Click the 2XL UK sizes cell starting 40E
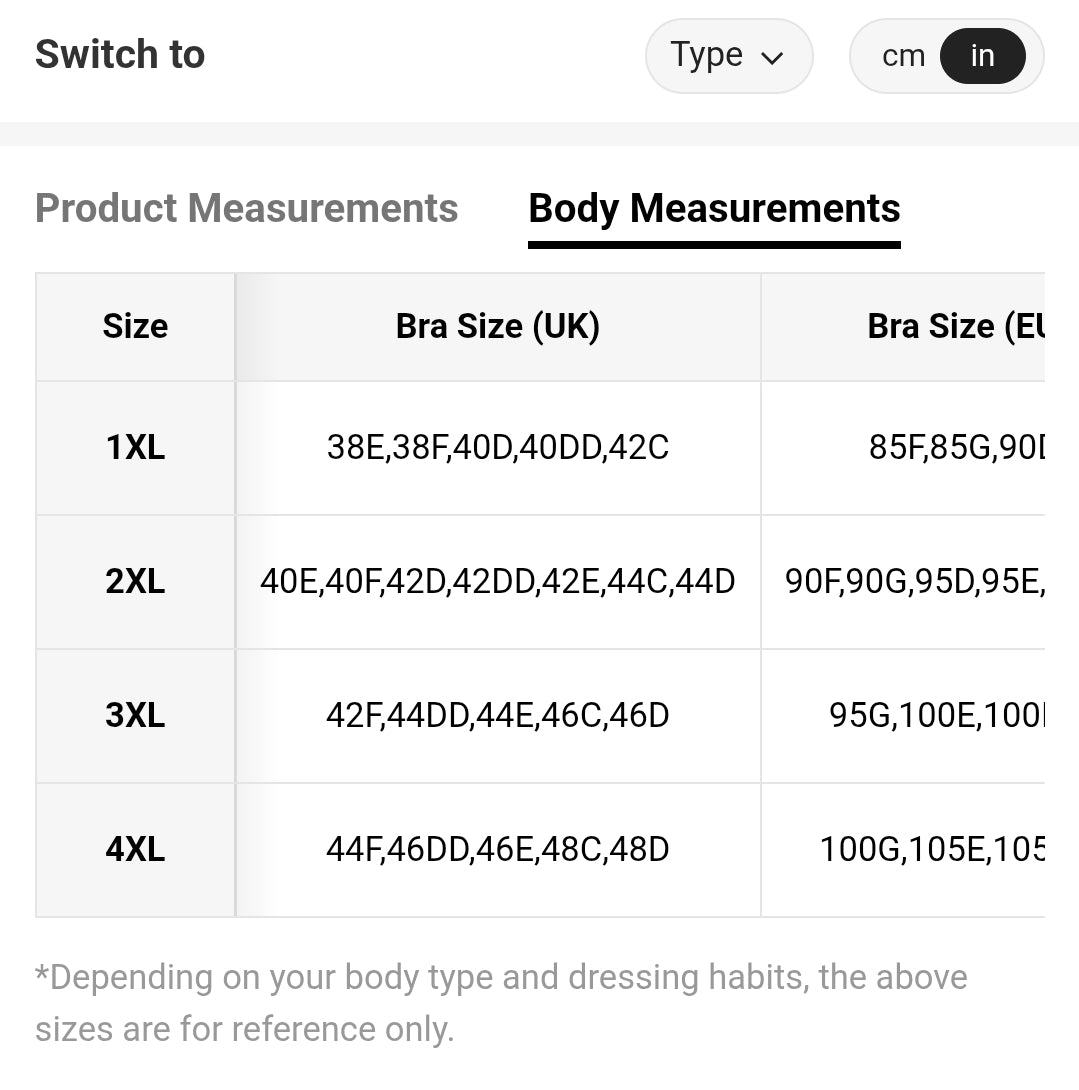Viewport: 1079px width, 1090px height. [497, 581]
